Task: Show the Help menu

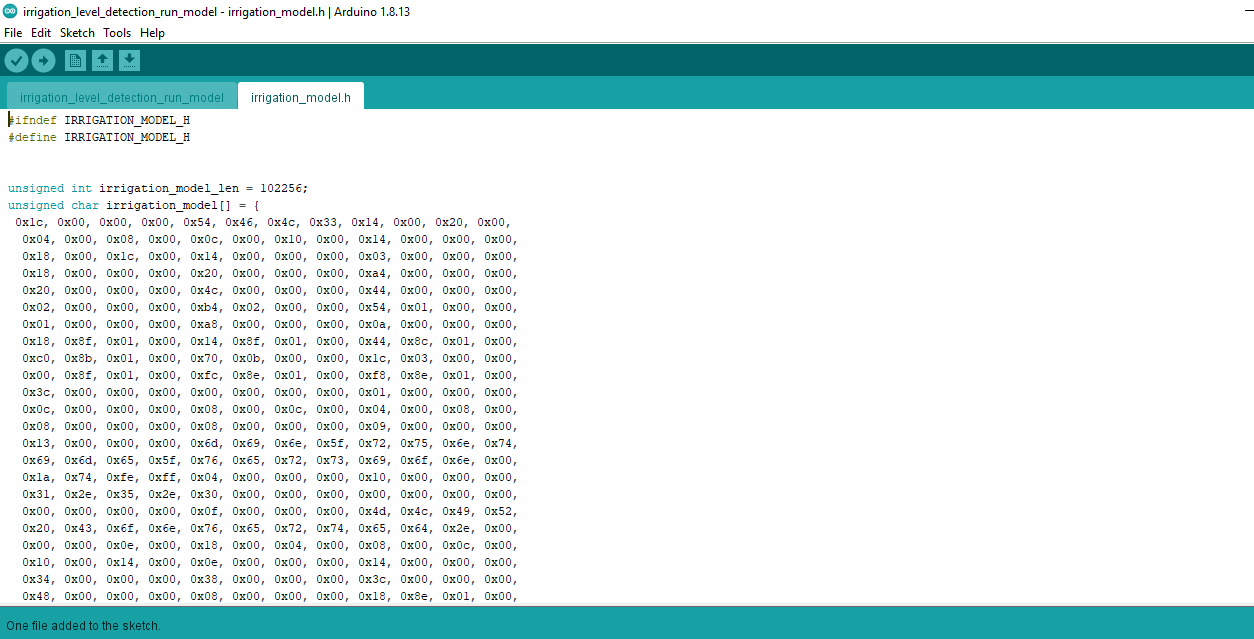Action: tap(152, 33)
